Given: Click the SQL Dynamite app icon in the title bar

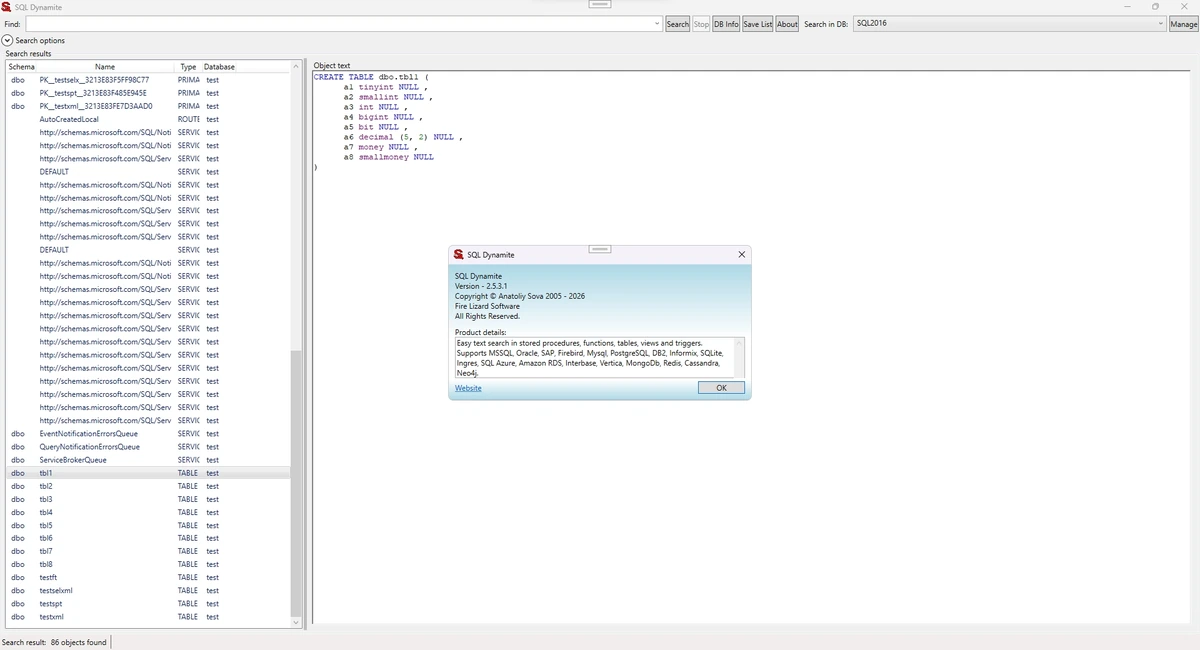Looking at the screenshot, I should [7, 7].
